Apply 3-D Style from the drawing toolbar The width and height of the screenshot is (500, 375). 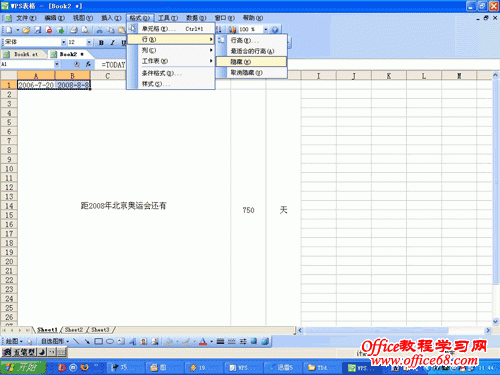click(265, 341)
